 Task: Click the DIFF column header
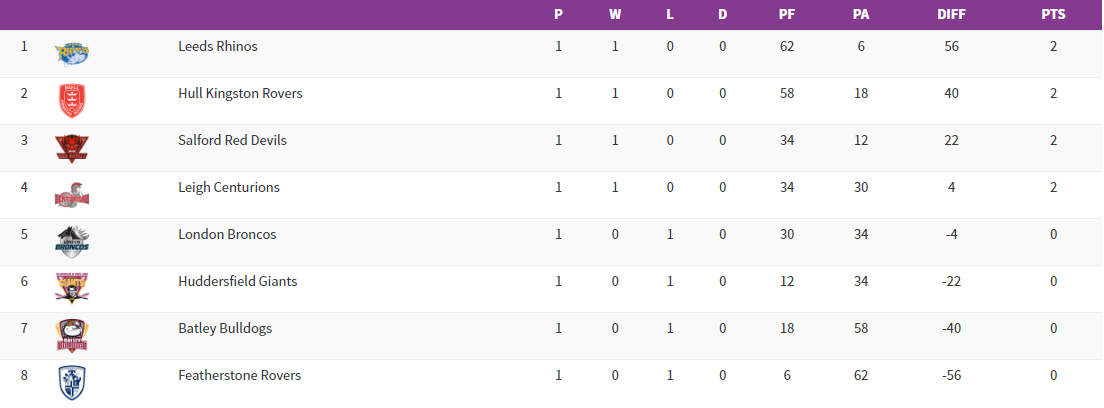click(951, 15)
